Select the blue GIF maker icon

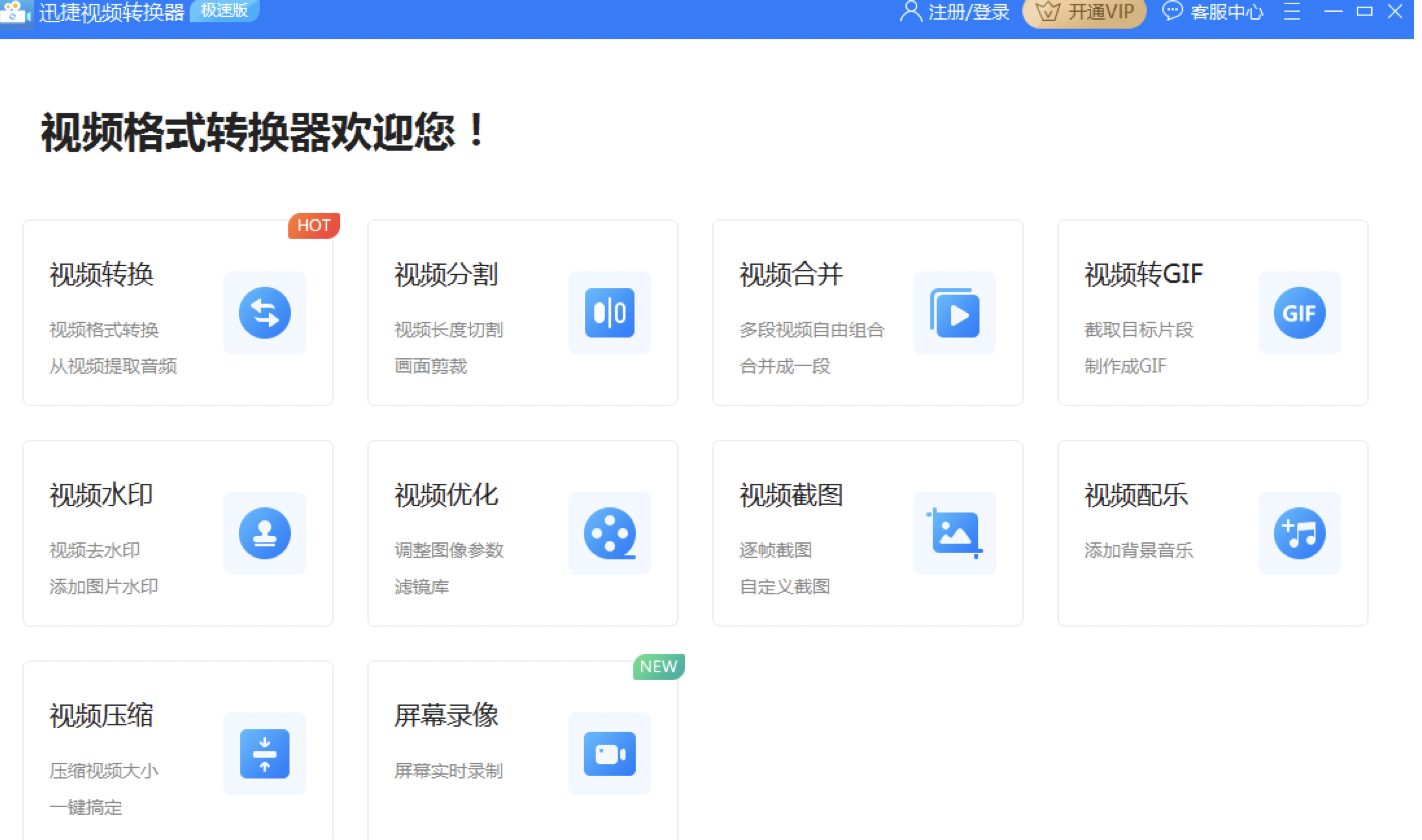[x=1299, y=313]
